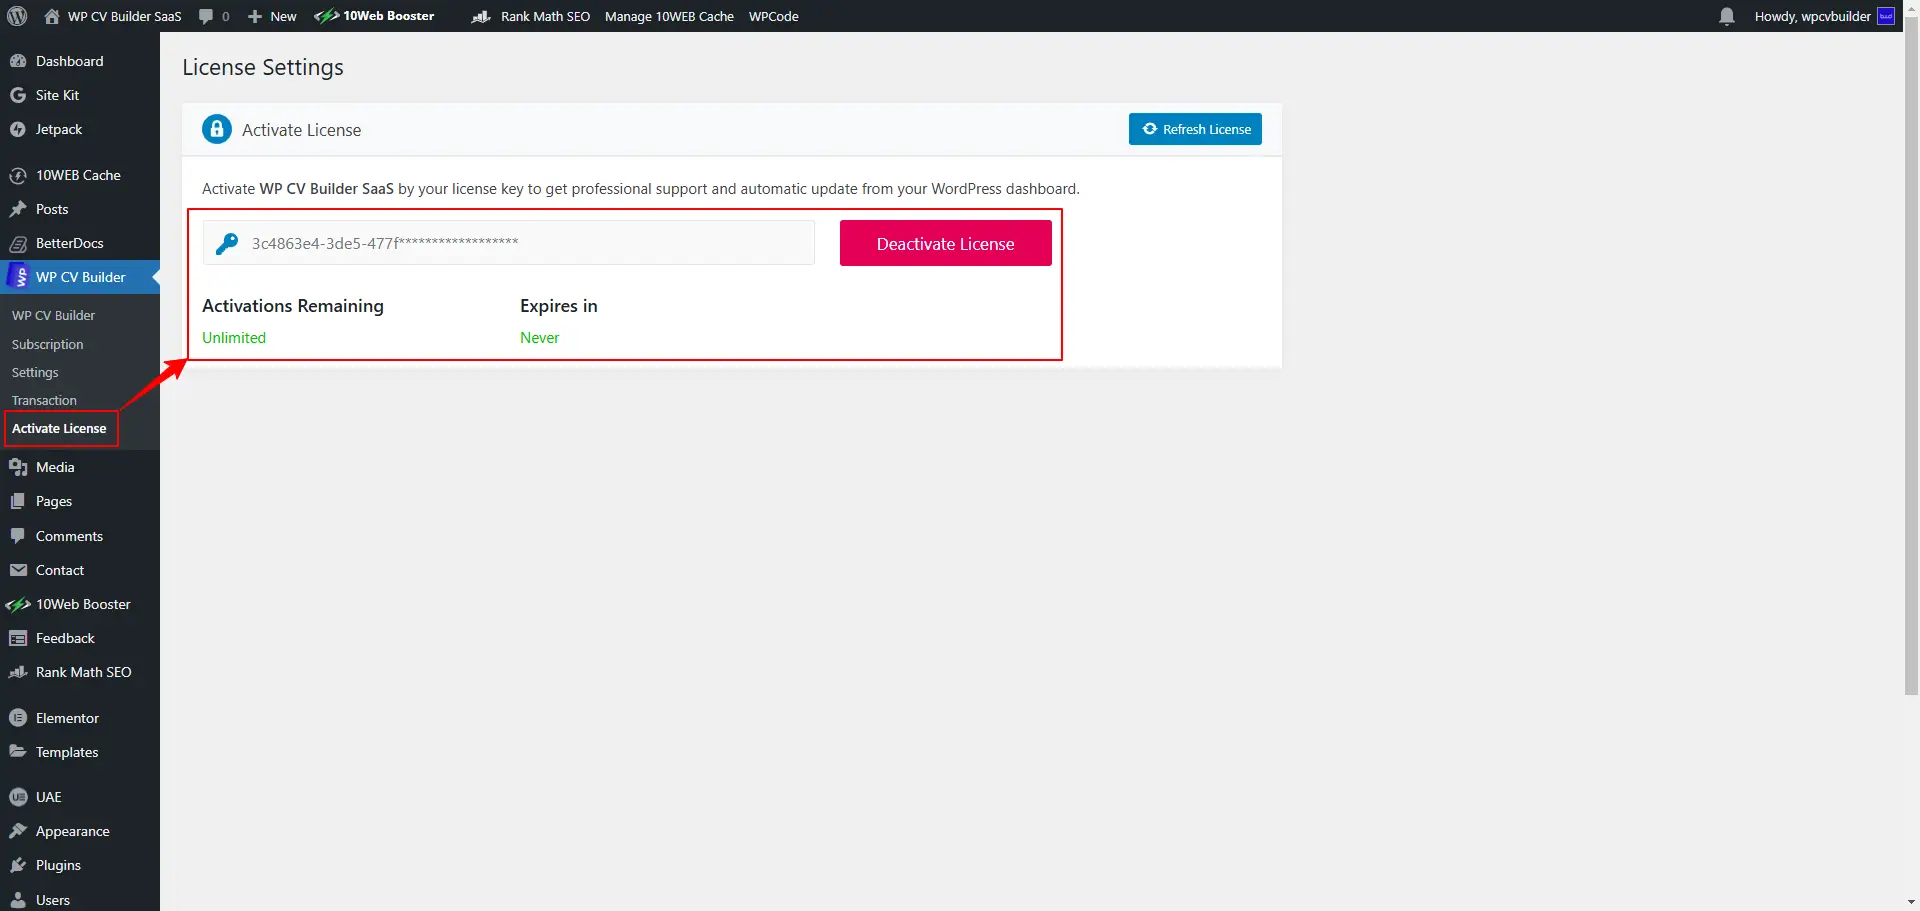Click the Rank Math SEO icon in sidebar
Image resolution: width=1920 pixels, height=911 pixels.
point(18,672)
